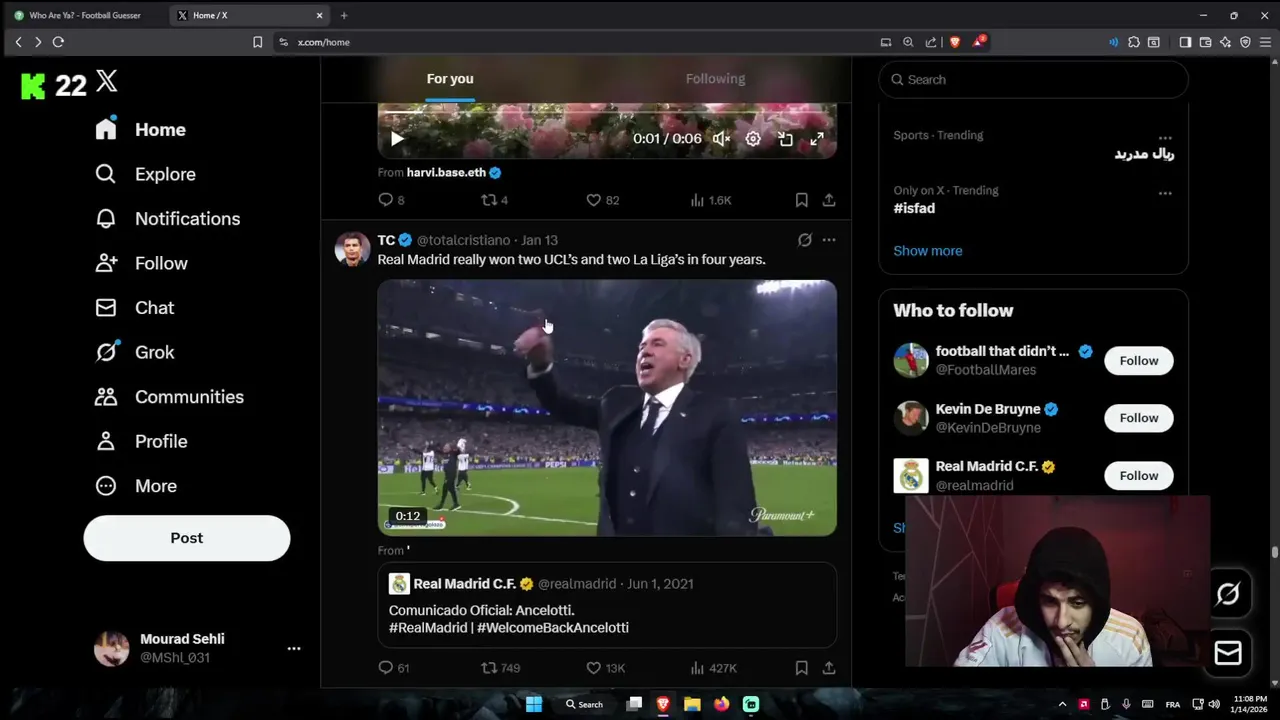Close the Home / X browser tab
Screen dimensions: 1280x720
(320, 15)
